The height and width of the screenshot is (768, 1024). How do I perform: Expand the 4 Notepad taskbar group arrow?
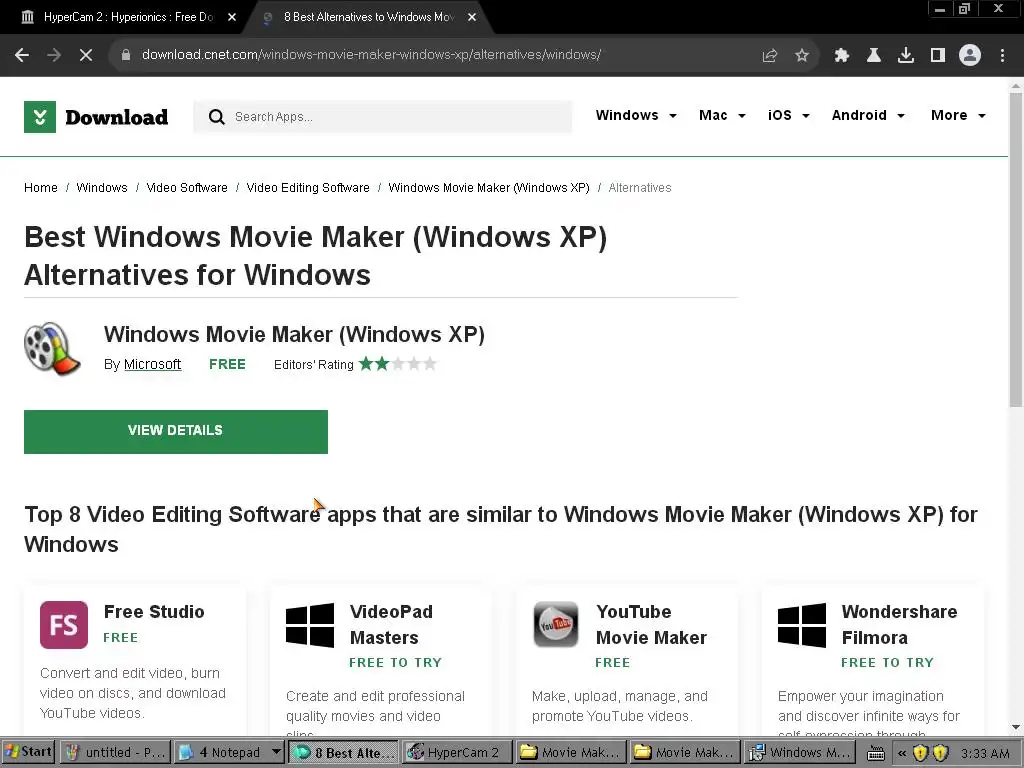276,752
